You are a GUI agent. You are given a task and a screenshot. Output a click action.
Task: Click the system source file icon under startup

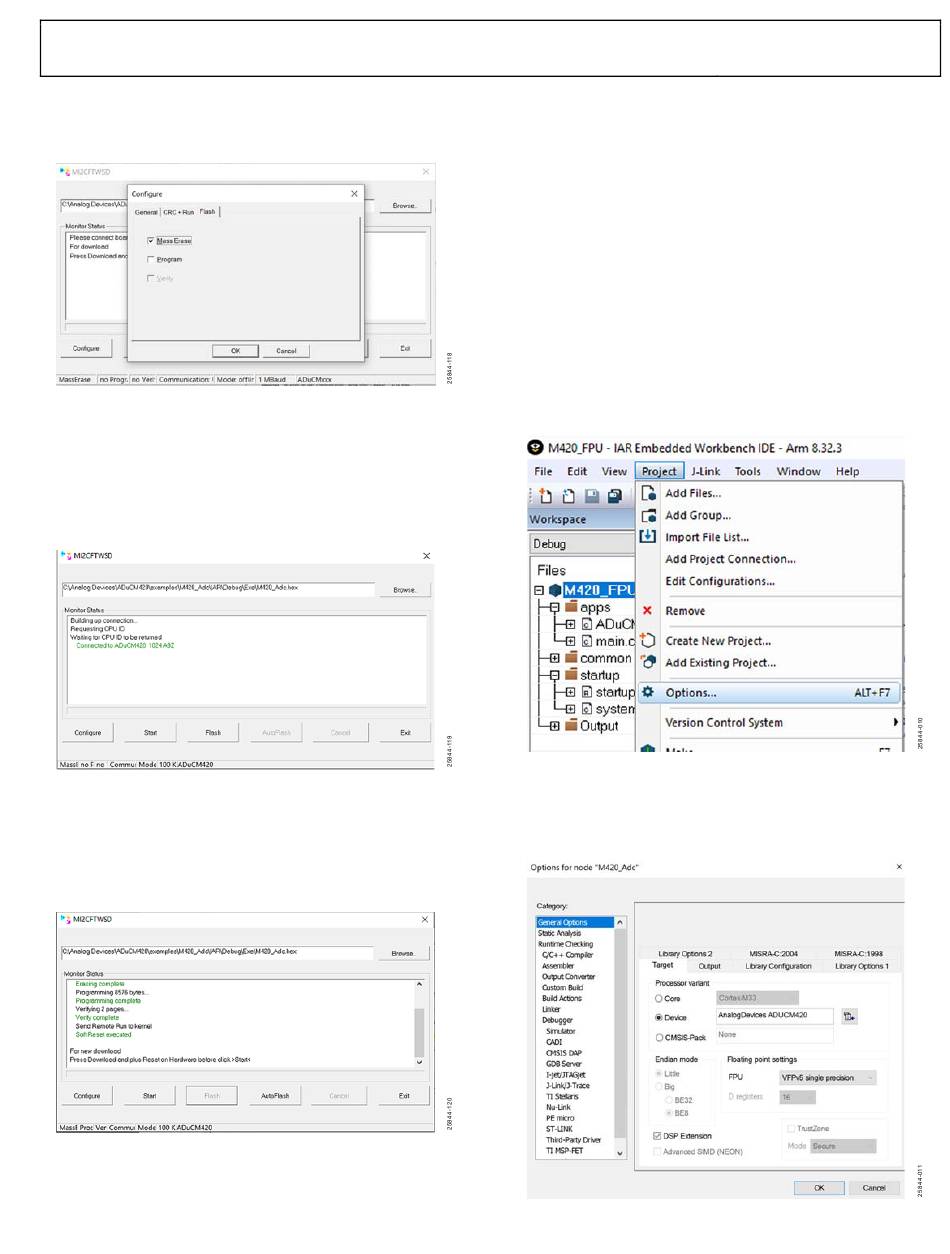coord(587,709)
